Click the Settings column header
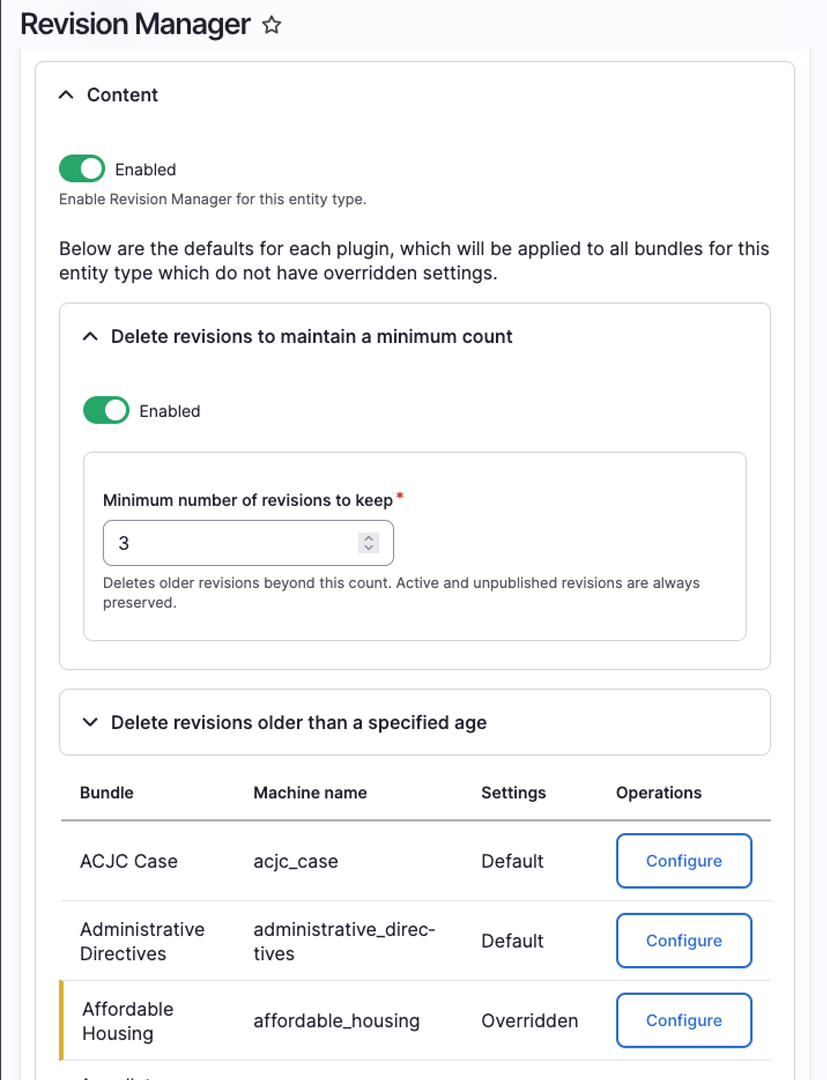827x1080 pixels. click(513, 793)
